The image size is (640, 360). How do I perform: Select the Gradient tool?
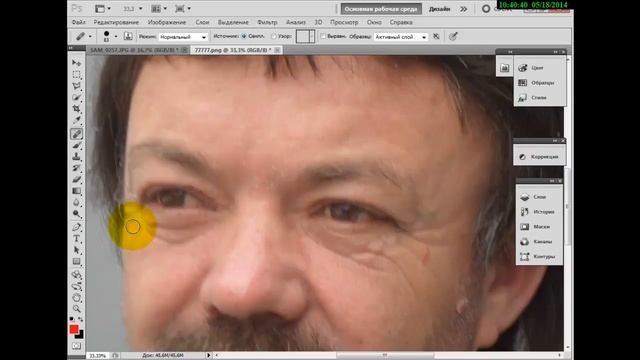tap(76, 191)
